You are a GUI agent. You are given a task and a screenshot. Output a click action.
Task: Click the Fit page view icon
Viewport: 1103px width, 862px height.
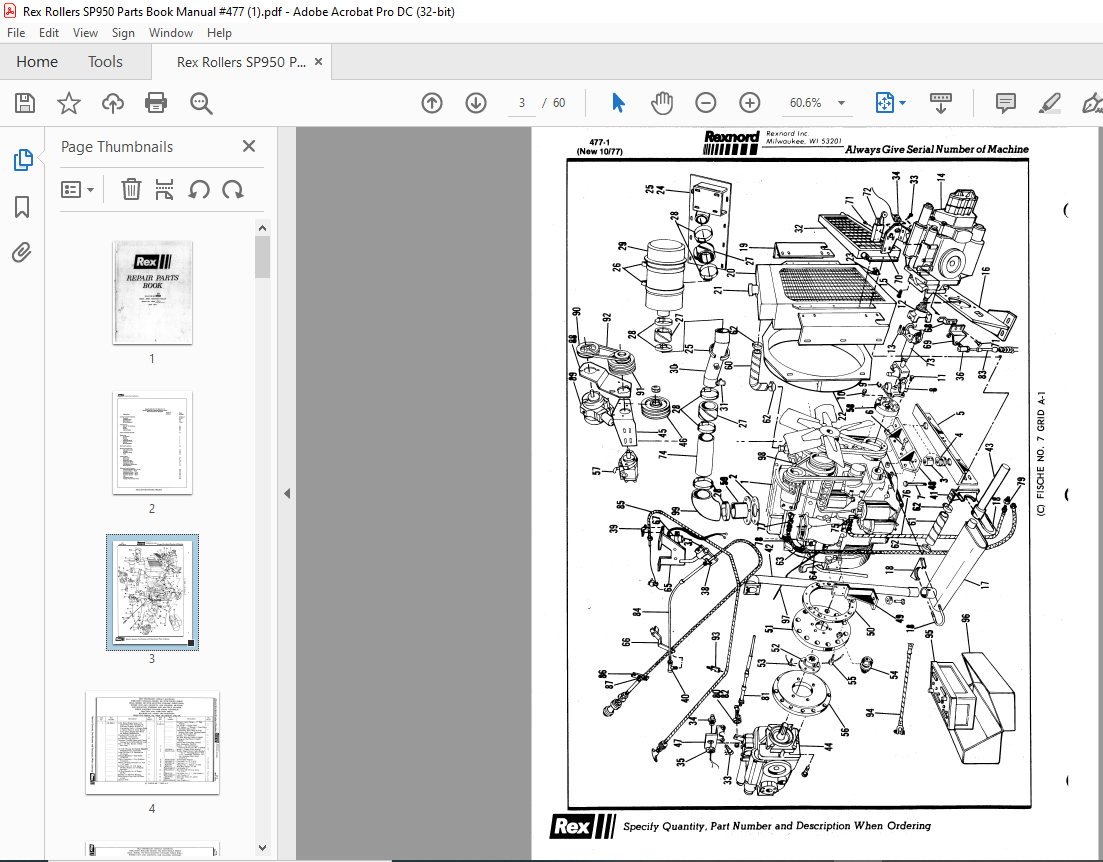pyautogui.click(x=884, y=103)
